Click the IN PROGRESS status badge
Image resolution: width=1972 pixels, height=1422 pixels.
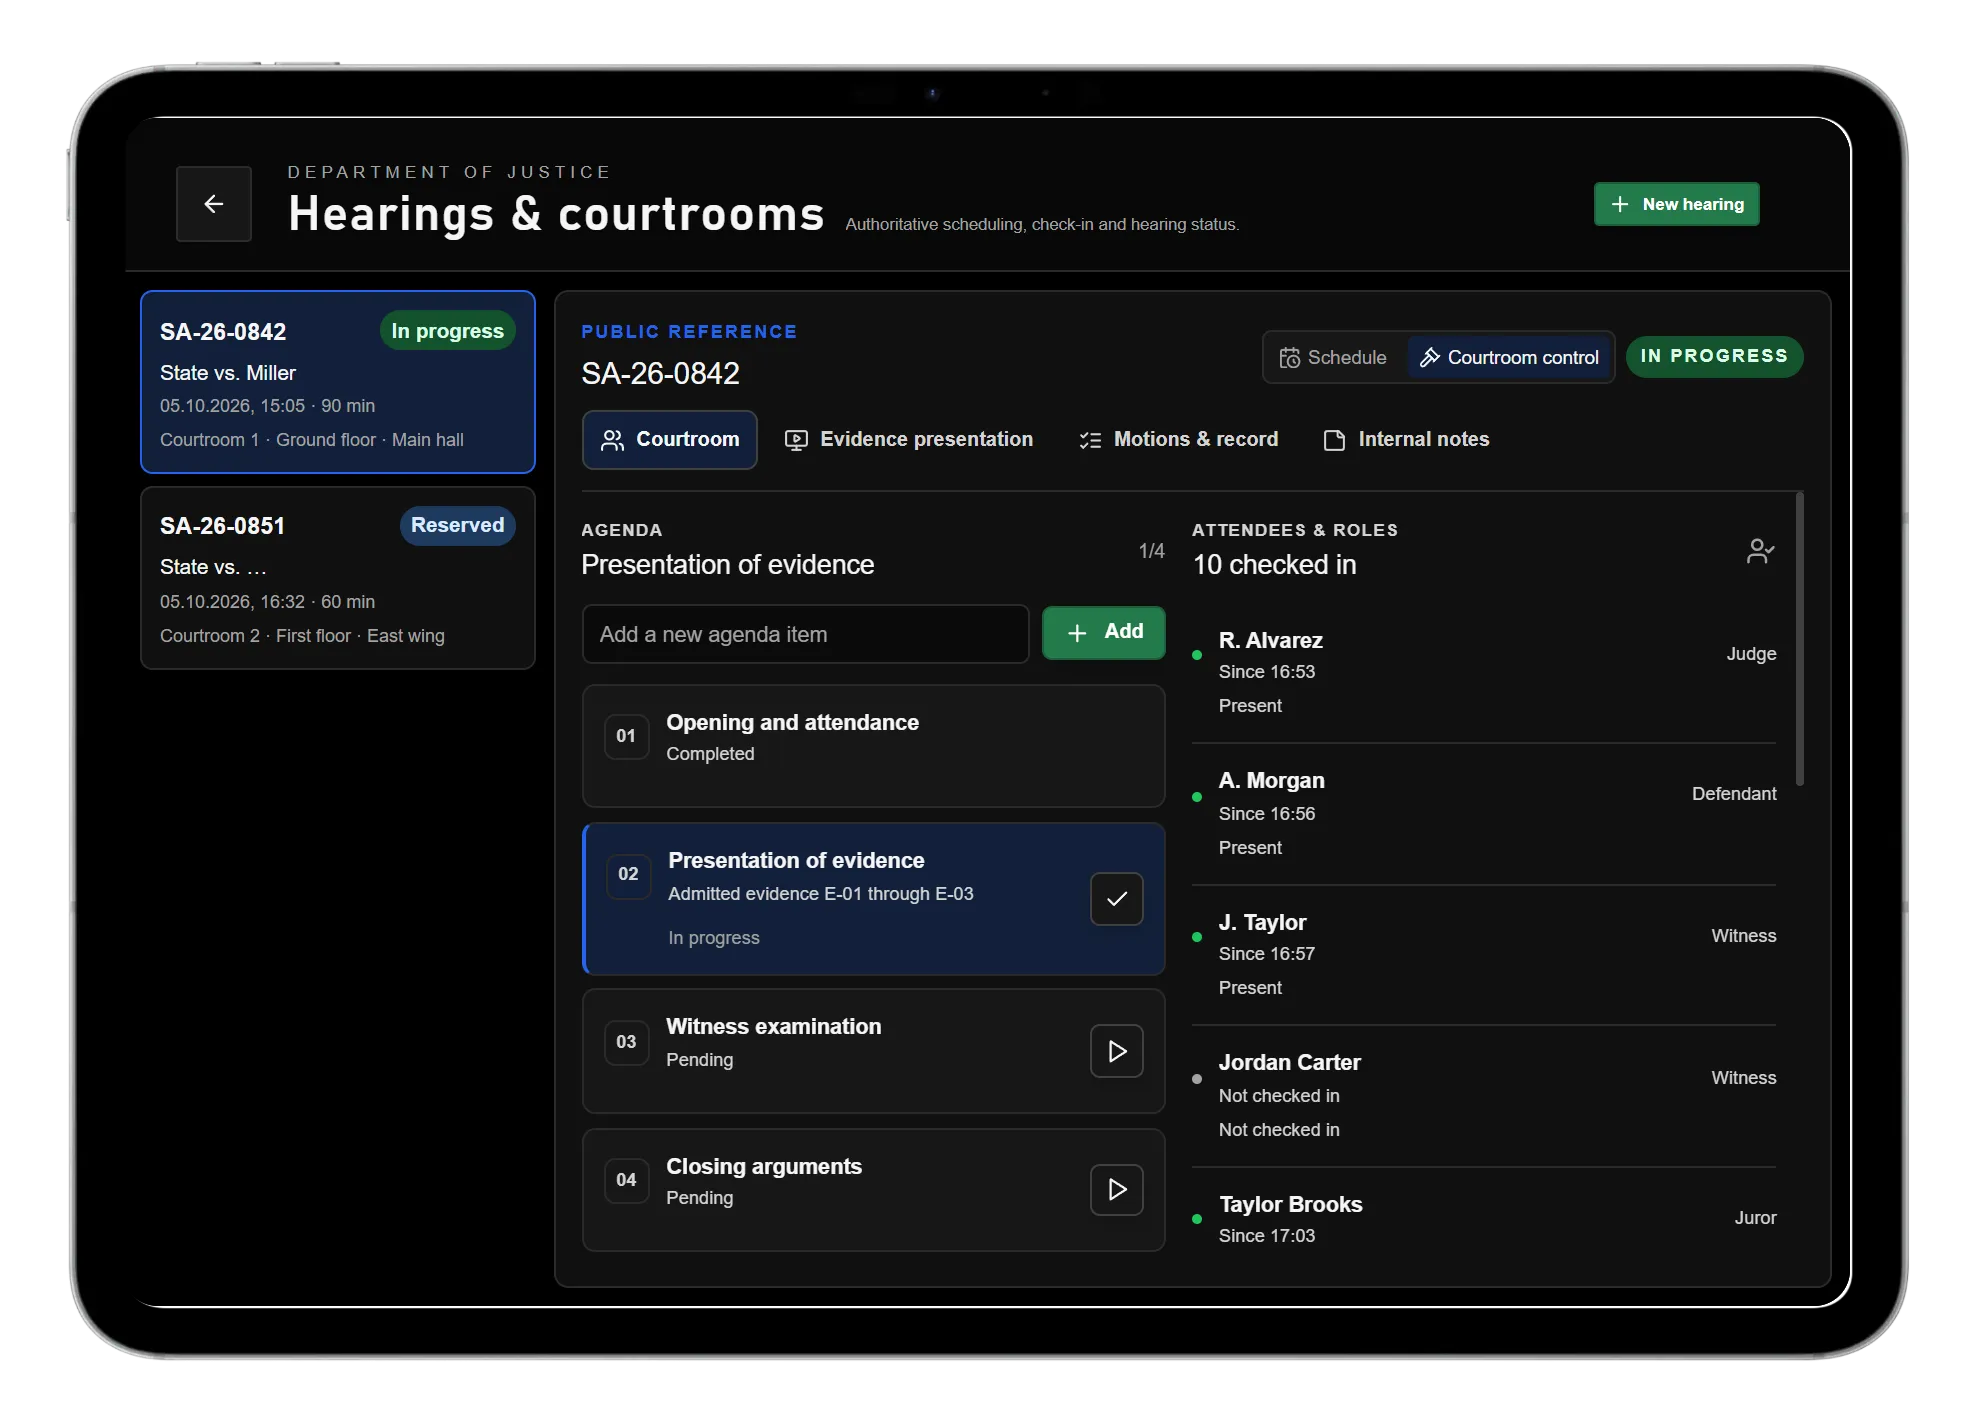(x=1714, y=356)
